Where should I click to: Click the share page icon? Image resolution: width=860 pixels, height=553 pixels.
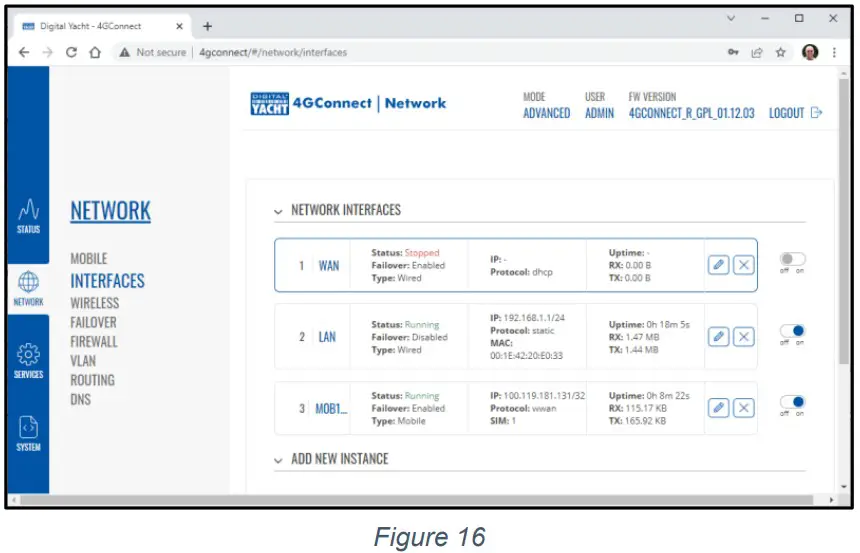point(757,52)
